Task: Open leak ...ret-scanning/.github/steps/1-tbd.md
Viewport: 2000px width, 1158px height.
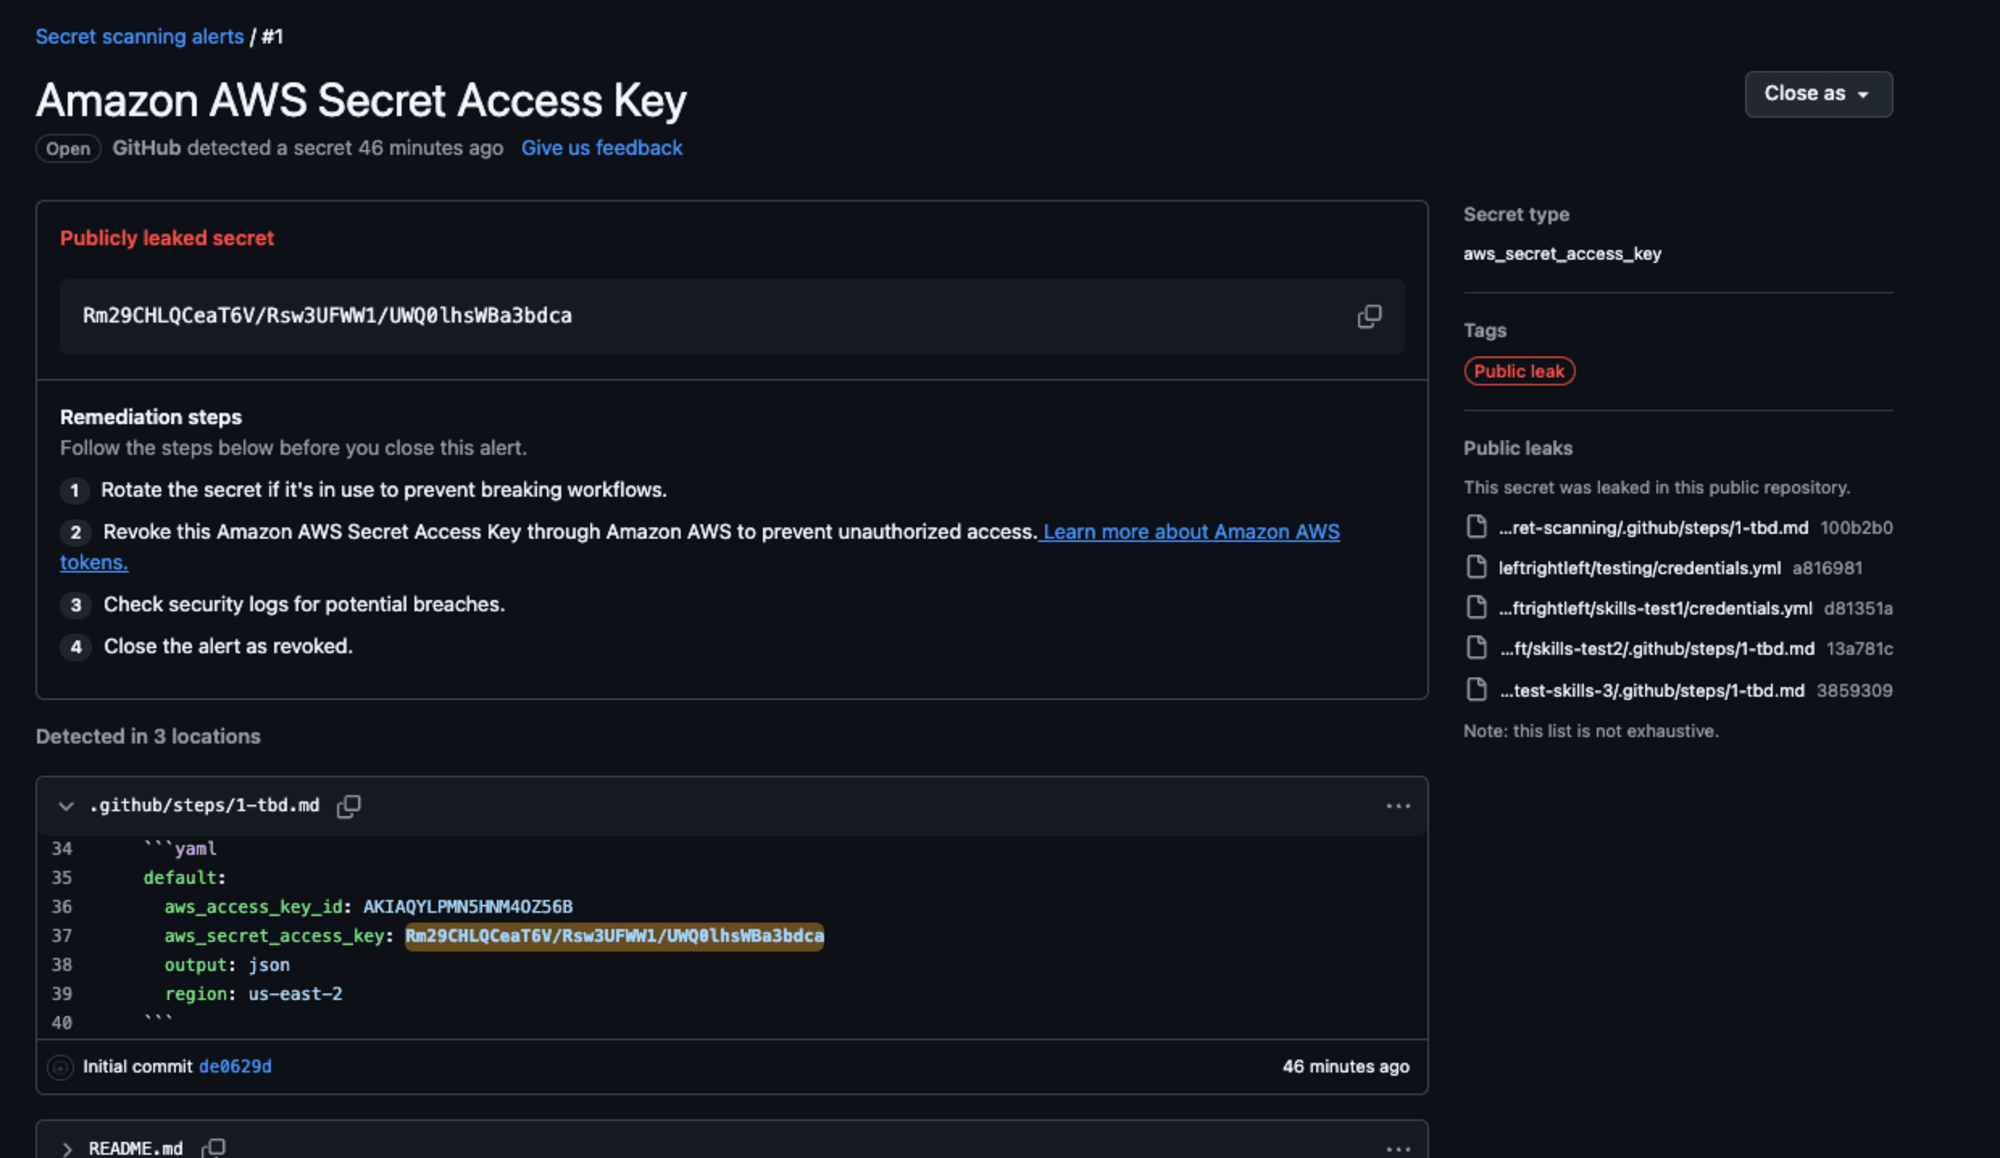Action: (x=1653, y=527)
